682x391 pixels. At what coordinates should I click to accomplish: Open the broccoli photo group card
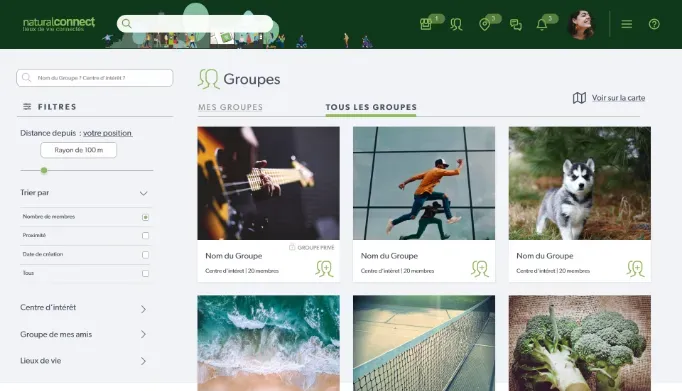click(580, 343)
